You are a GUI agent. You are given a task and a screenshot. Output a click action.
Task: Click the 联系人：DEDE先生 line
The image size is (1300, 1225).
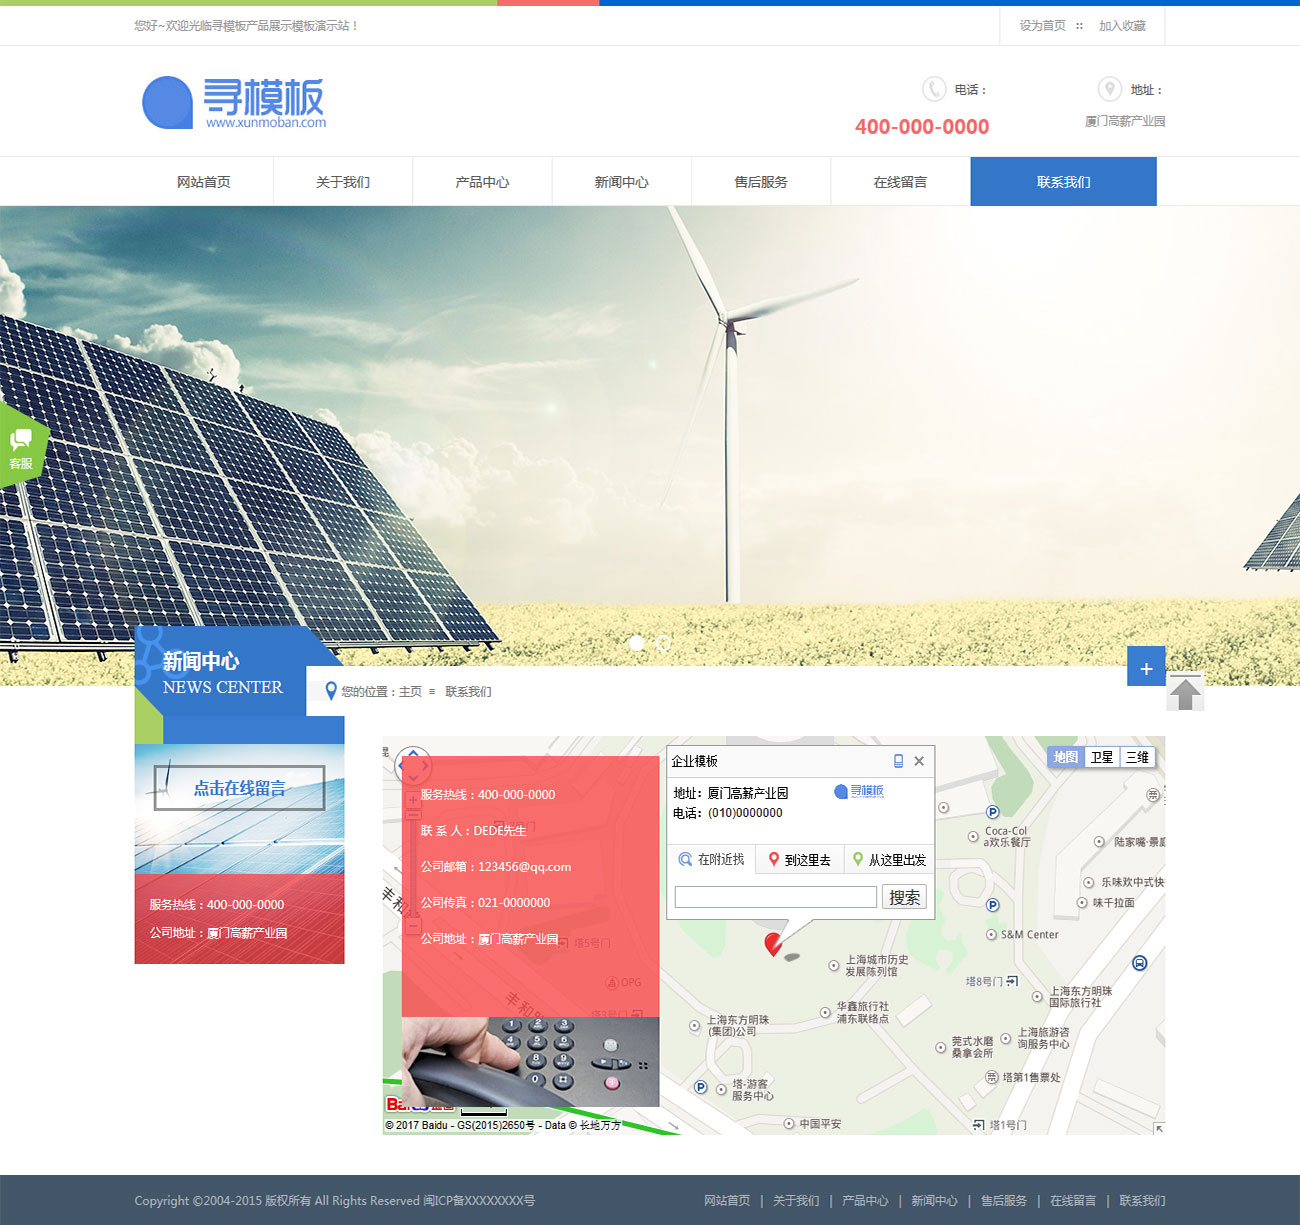click(x=473, y=831)
